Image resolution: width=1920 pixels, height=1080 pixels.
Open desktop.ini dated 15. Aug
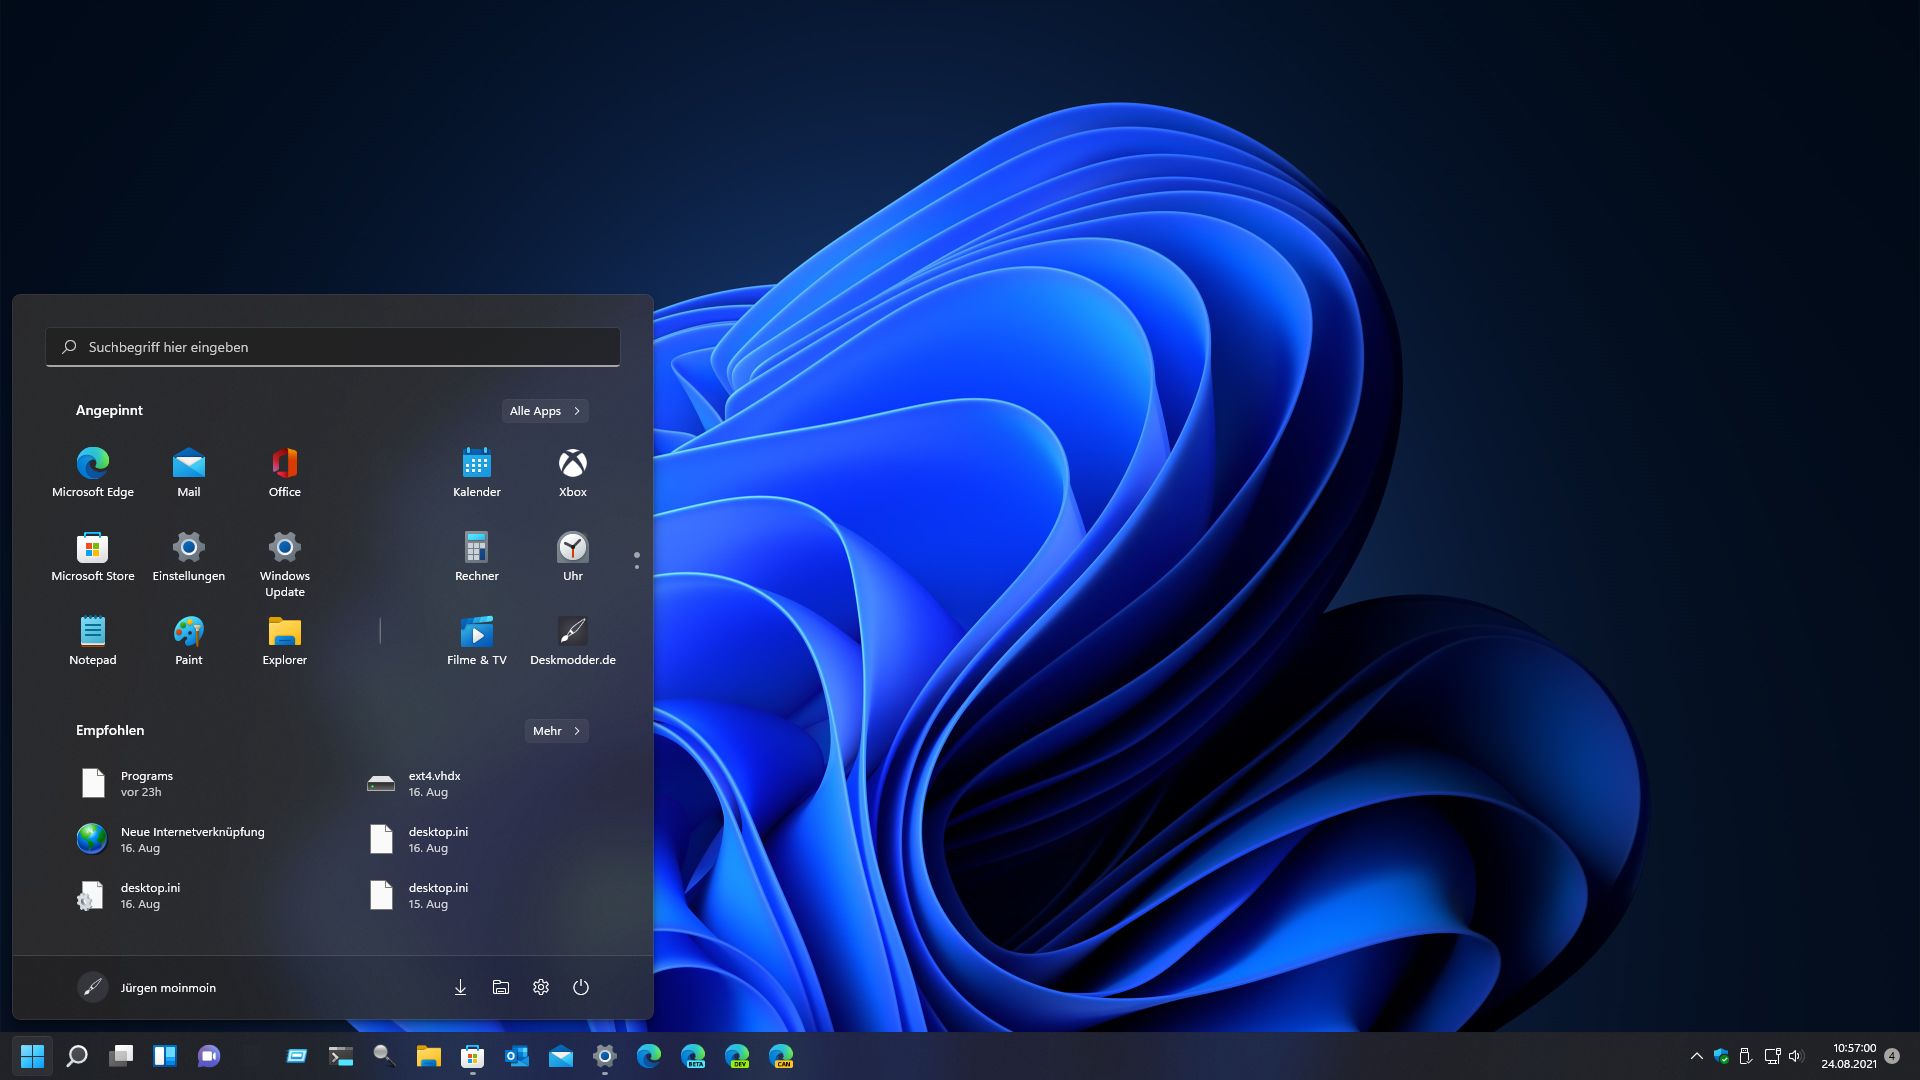coord(478,895)
